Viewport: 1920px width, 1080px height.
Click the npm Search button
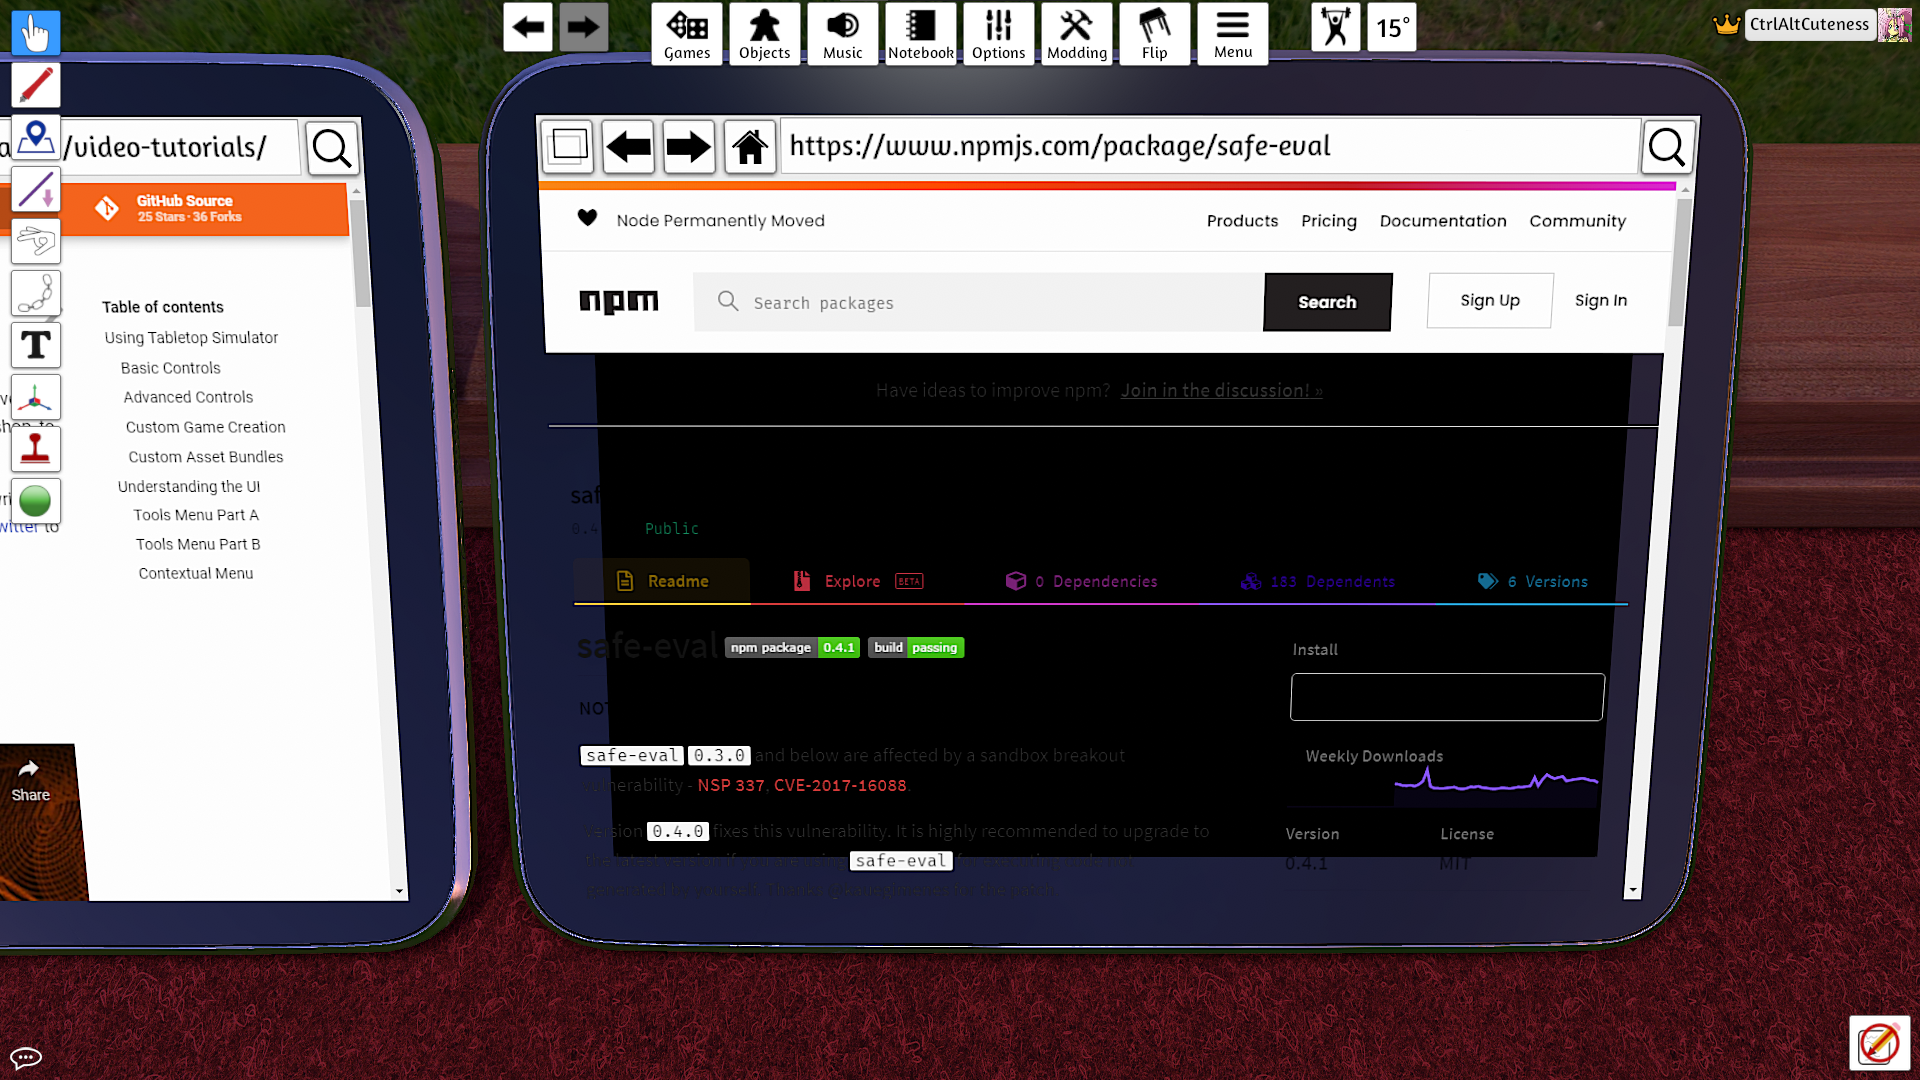point(1327,302)
